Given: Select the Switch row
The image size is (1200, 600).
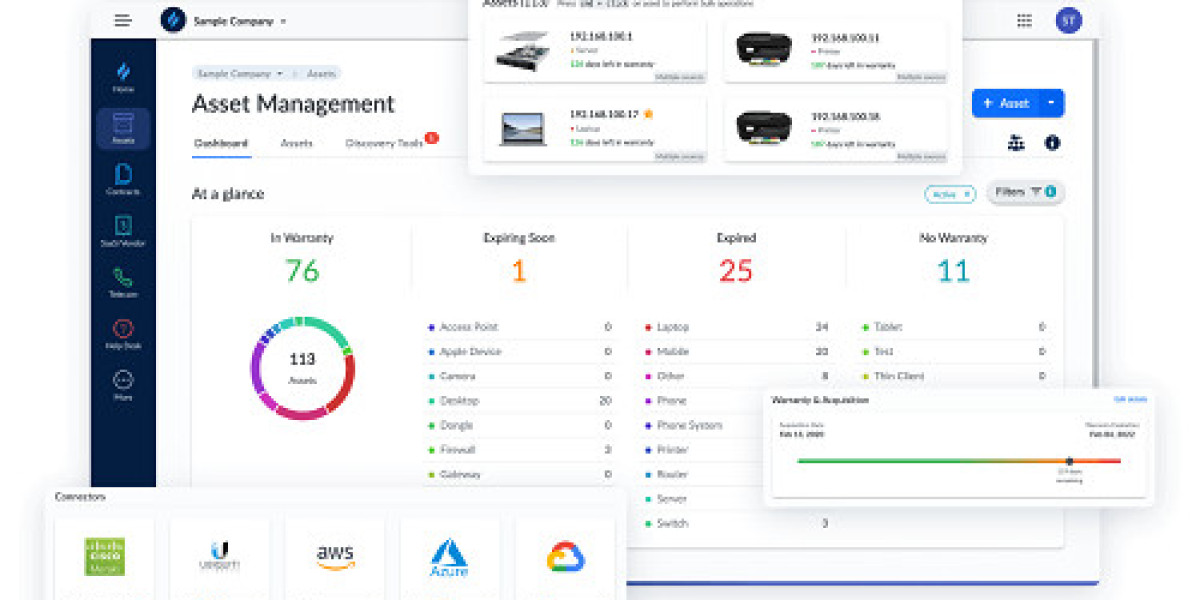Looking at the screenshot, I should coord(737,523).
